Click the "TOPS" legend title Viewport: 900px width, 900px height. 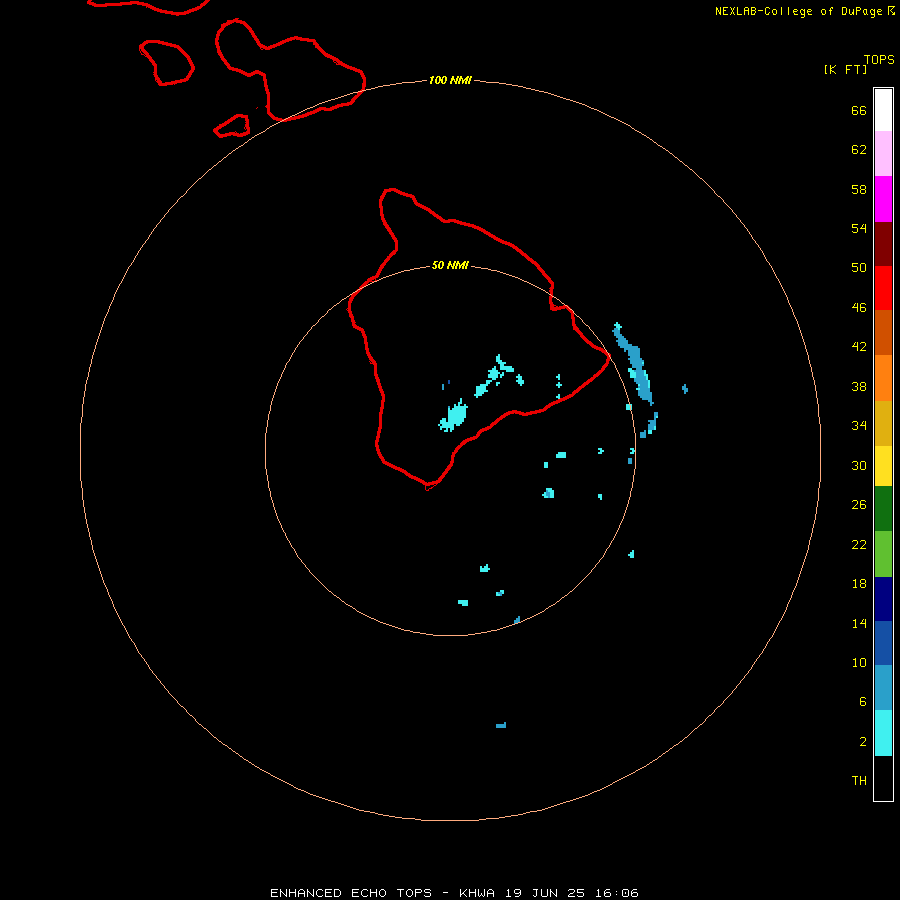point(879,59)
